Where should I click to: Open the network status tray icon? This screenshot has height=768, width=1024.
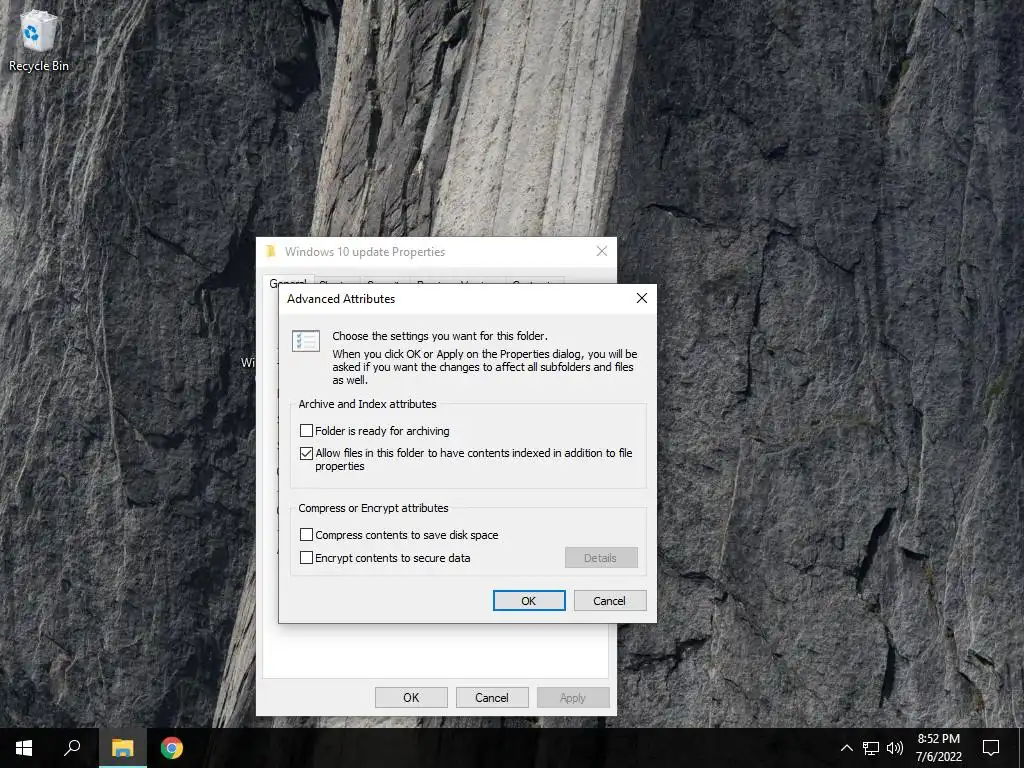[871, 748]
